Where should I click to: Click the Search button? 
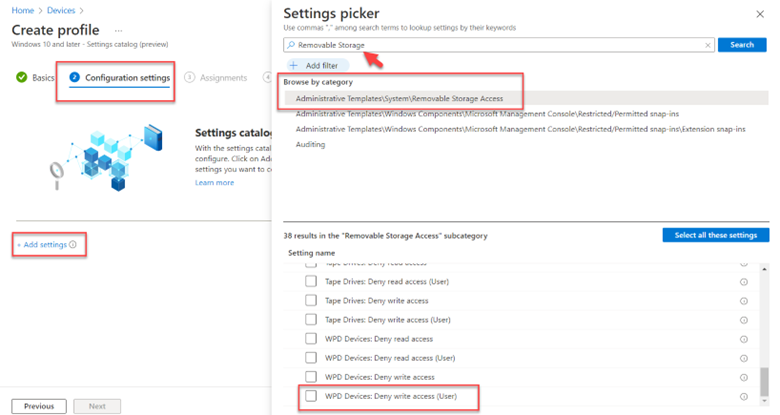point(742,45)
